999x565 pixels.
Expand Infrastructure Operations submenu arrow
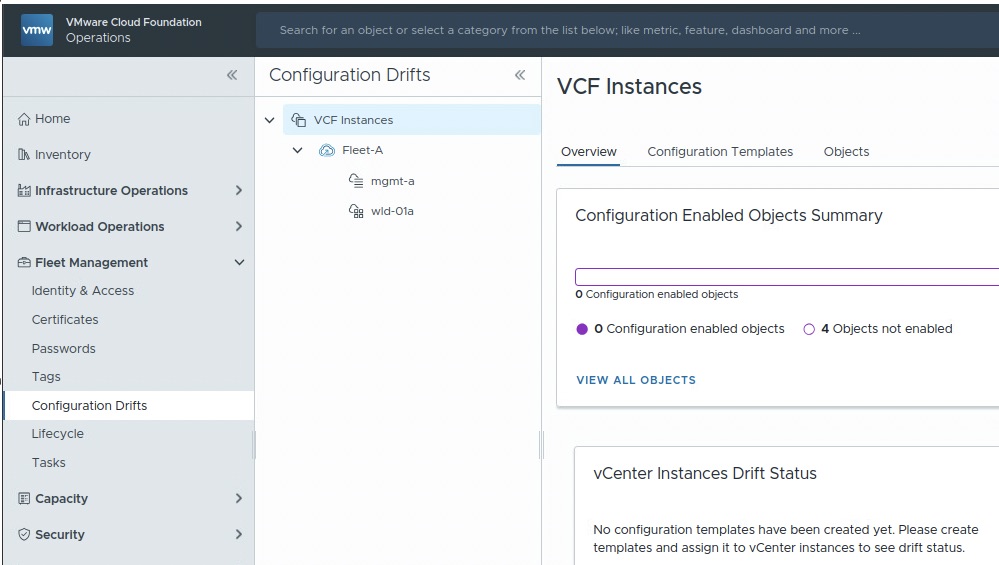point(238,190)
